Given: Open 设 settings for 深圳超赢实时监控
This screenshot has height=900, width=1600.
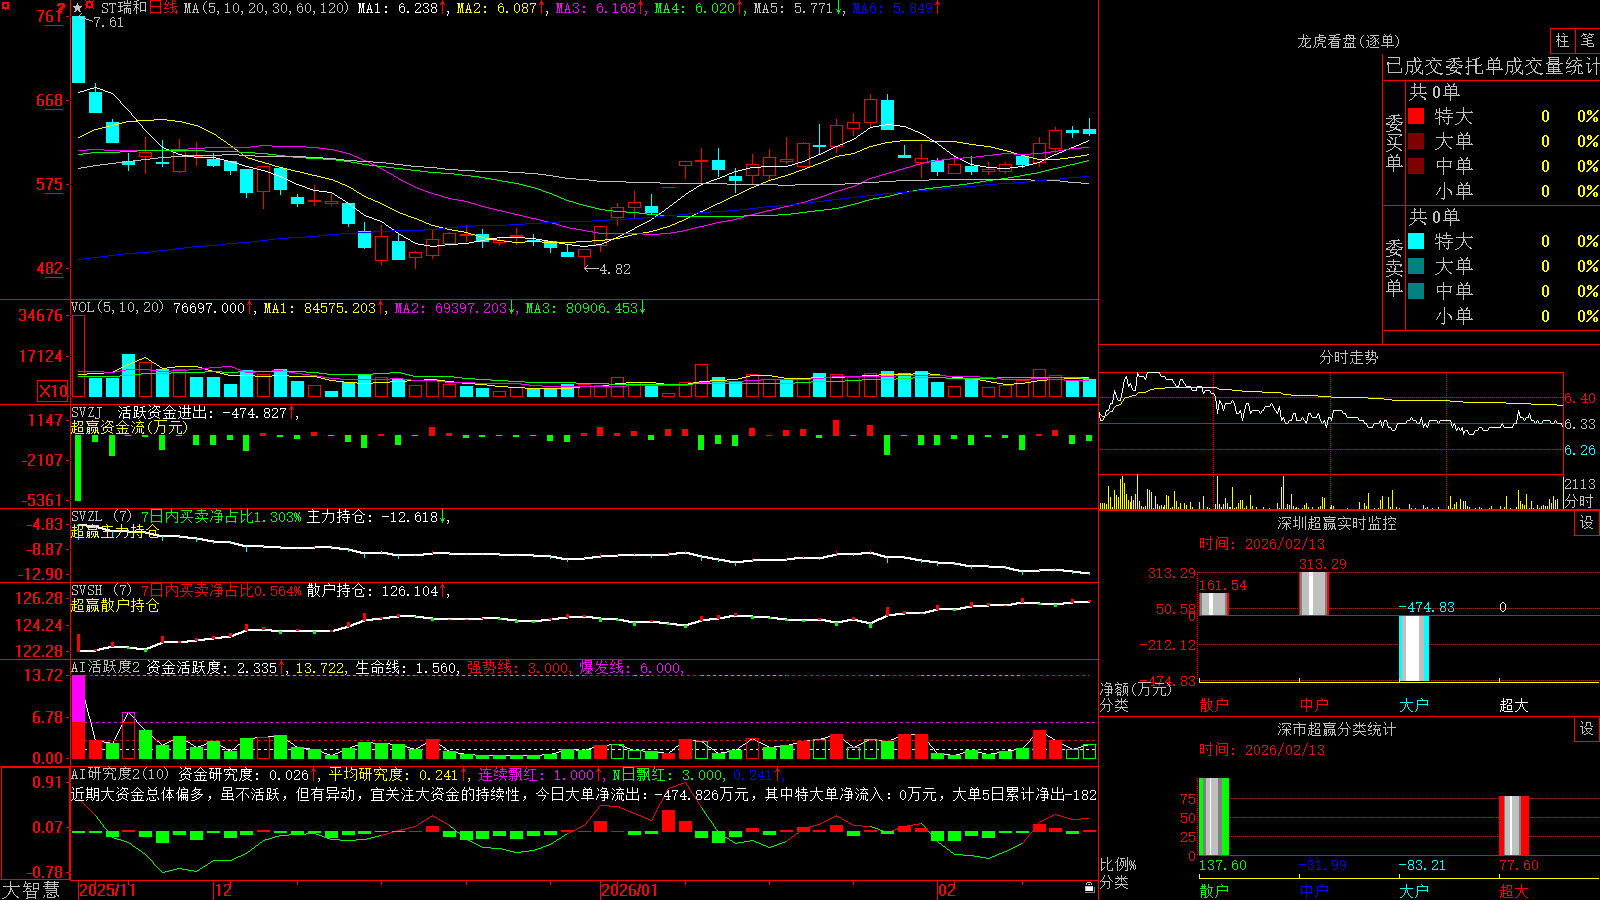Looking at the screenshot, I should [x=1587, y=523].
